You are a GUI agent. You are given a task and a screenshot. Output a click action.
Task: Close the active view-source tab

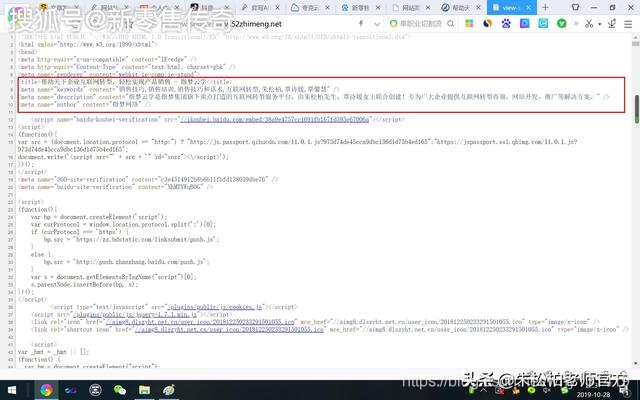529,8
